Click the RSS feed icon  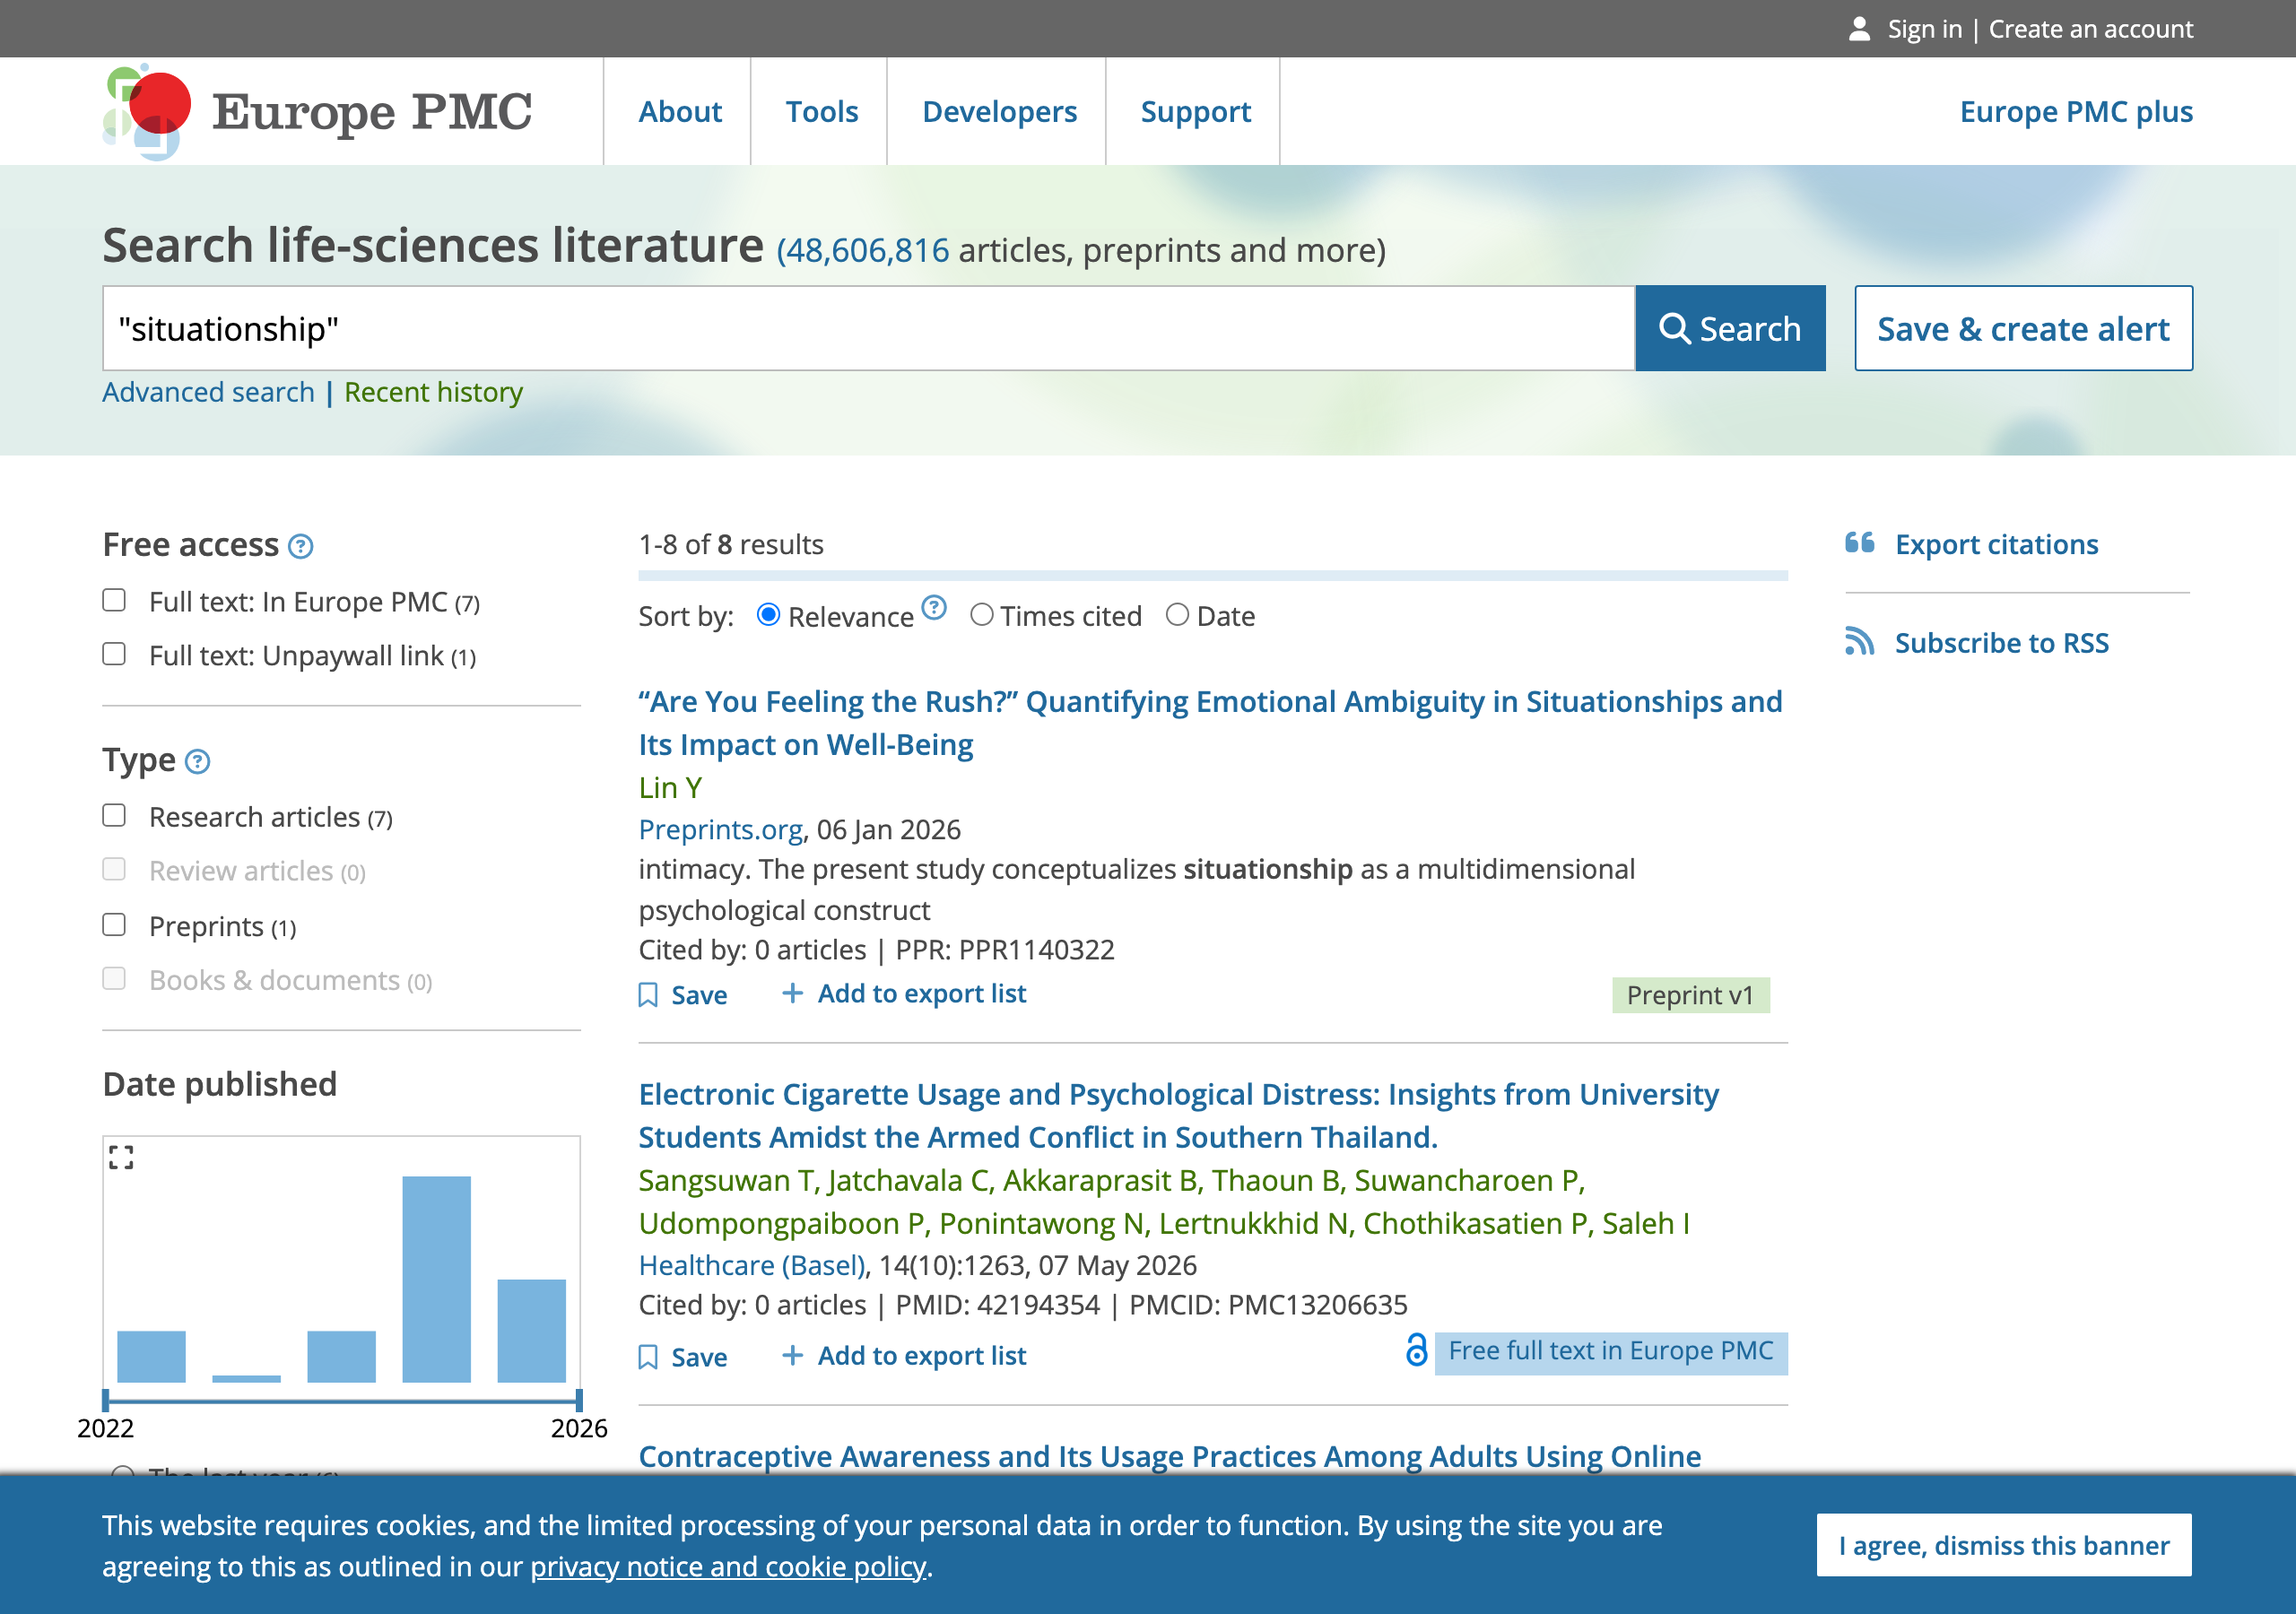[x=1860, y=641]
